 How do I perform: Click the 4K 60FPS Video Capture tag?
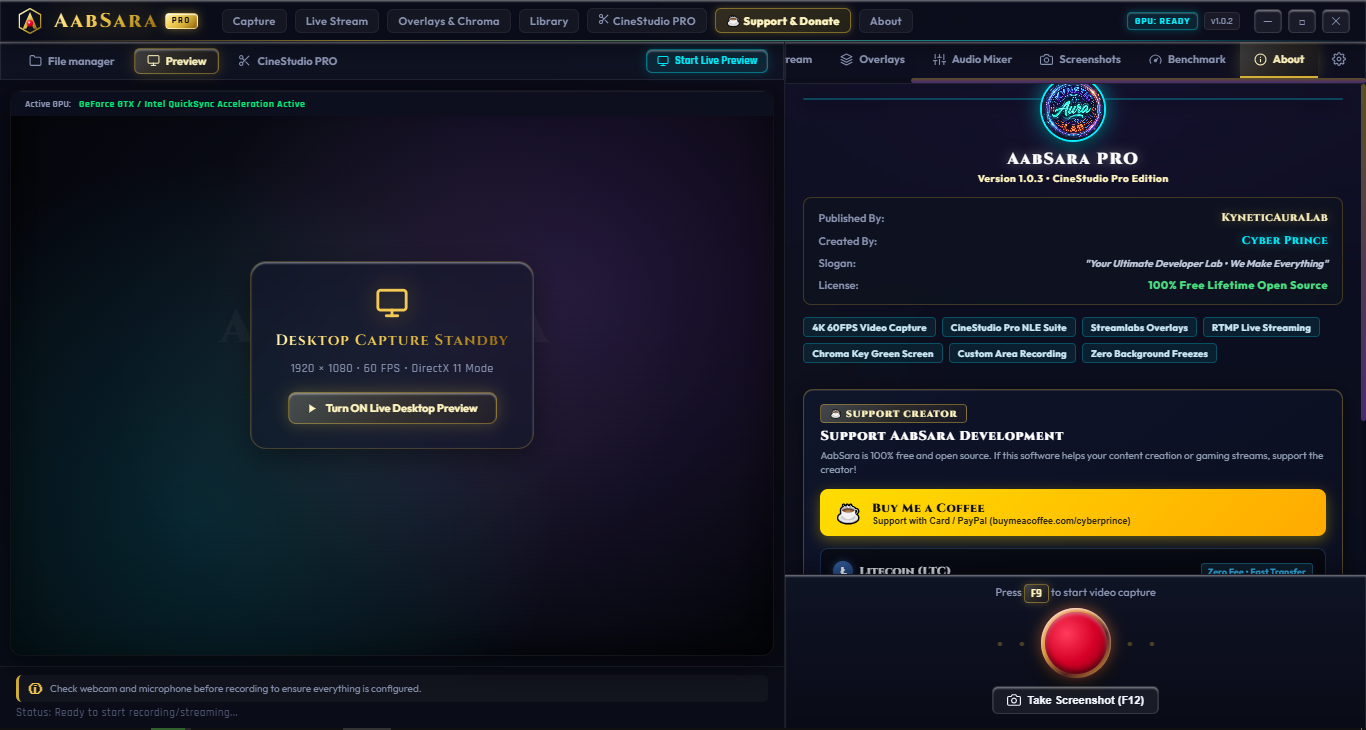(x=869, y=327)
